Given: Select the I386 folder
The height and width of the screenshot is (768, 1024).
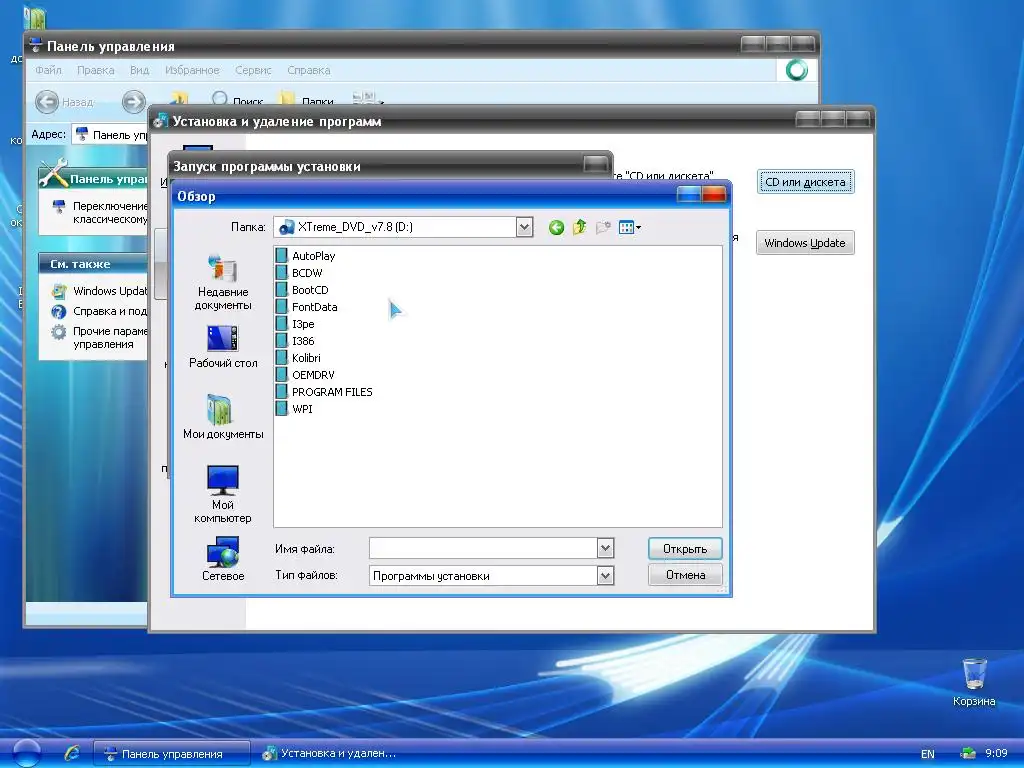Looking at the screenshot, I should 295,341.
